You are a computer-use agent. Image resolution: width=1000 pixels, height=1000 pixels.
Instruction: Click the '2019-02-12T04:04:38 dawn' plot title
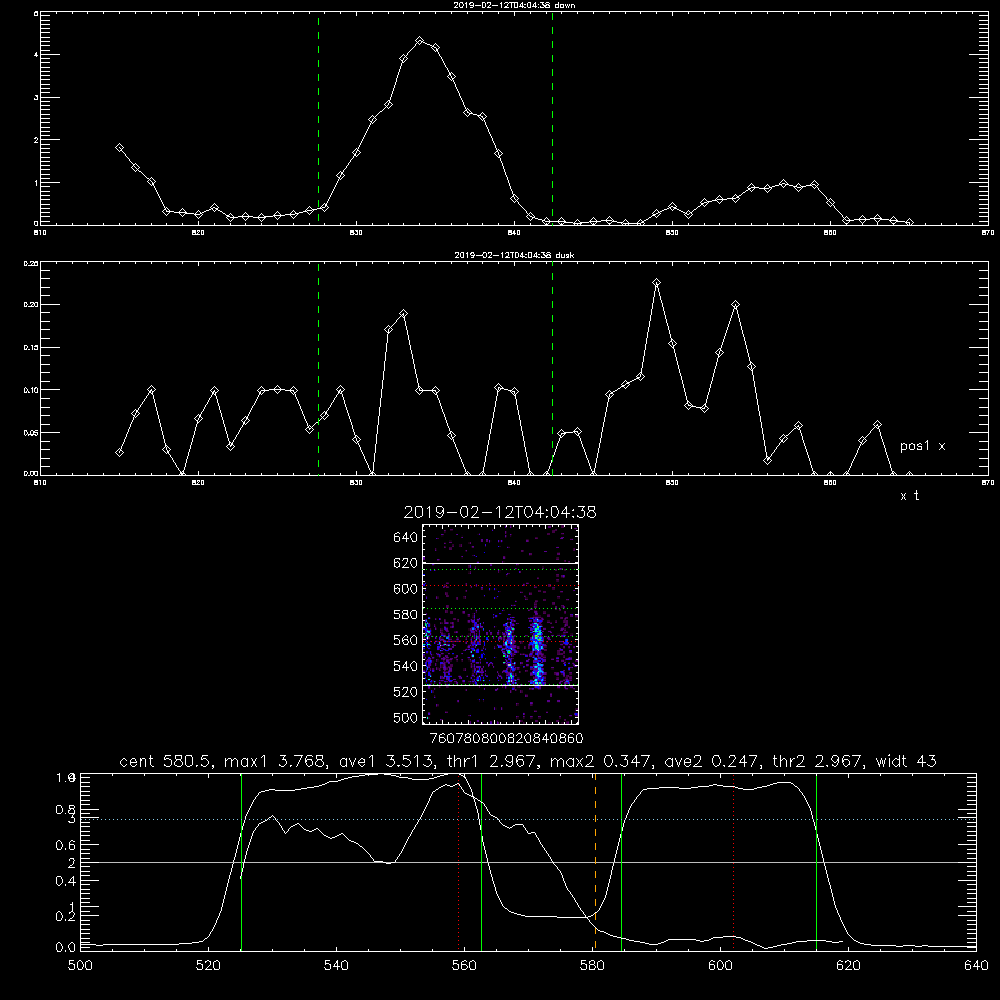[x=514, y=5]
